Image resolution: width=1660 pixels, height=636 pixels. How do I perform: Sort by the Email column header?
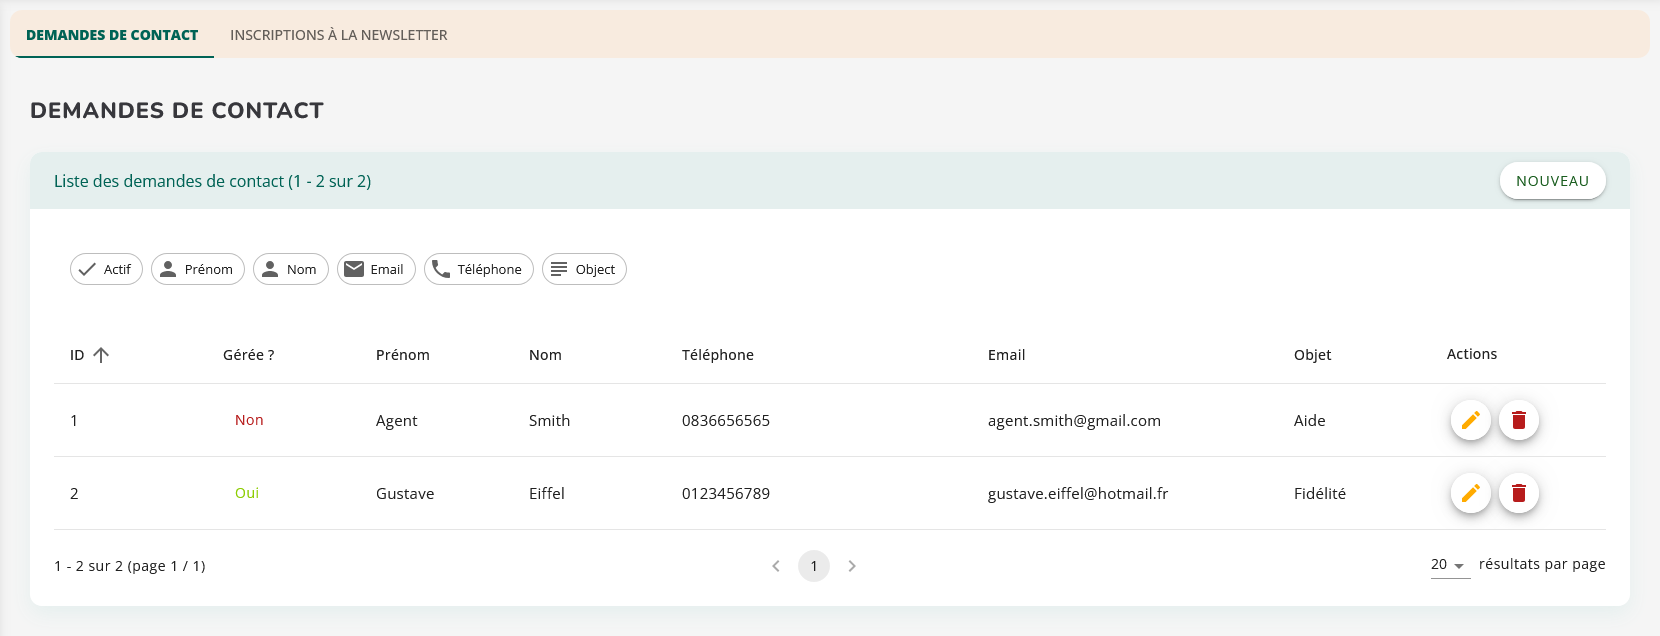click(x=1006, y=355)
